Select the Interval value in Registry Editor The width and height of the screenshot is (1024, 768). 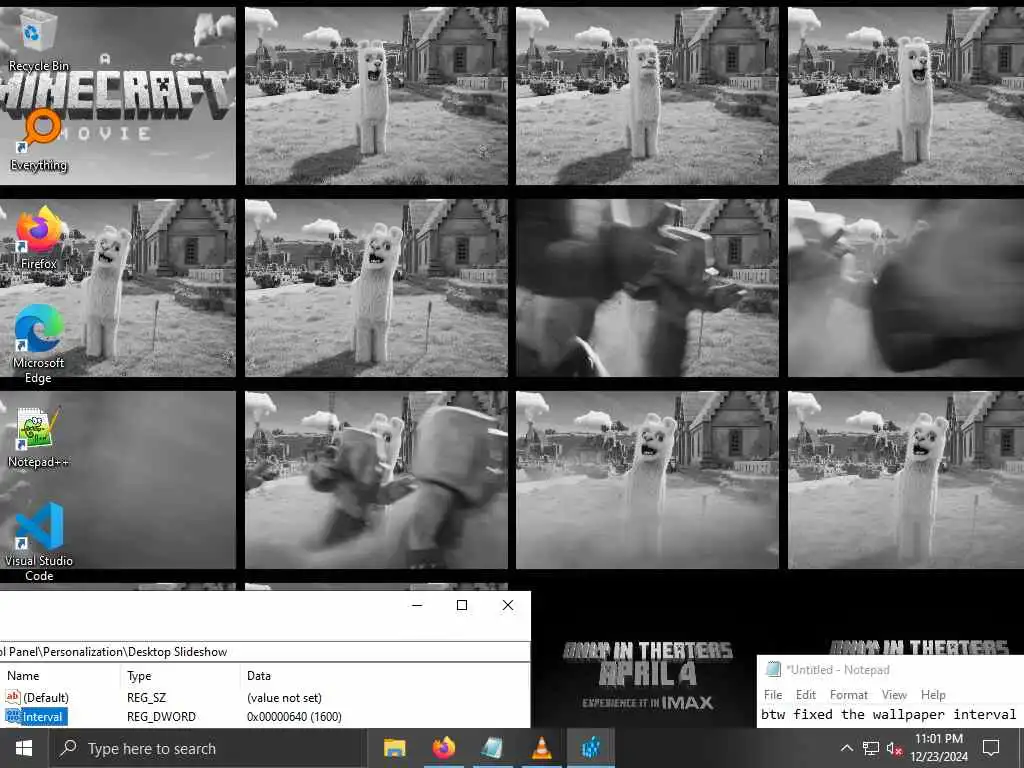42,717
